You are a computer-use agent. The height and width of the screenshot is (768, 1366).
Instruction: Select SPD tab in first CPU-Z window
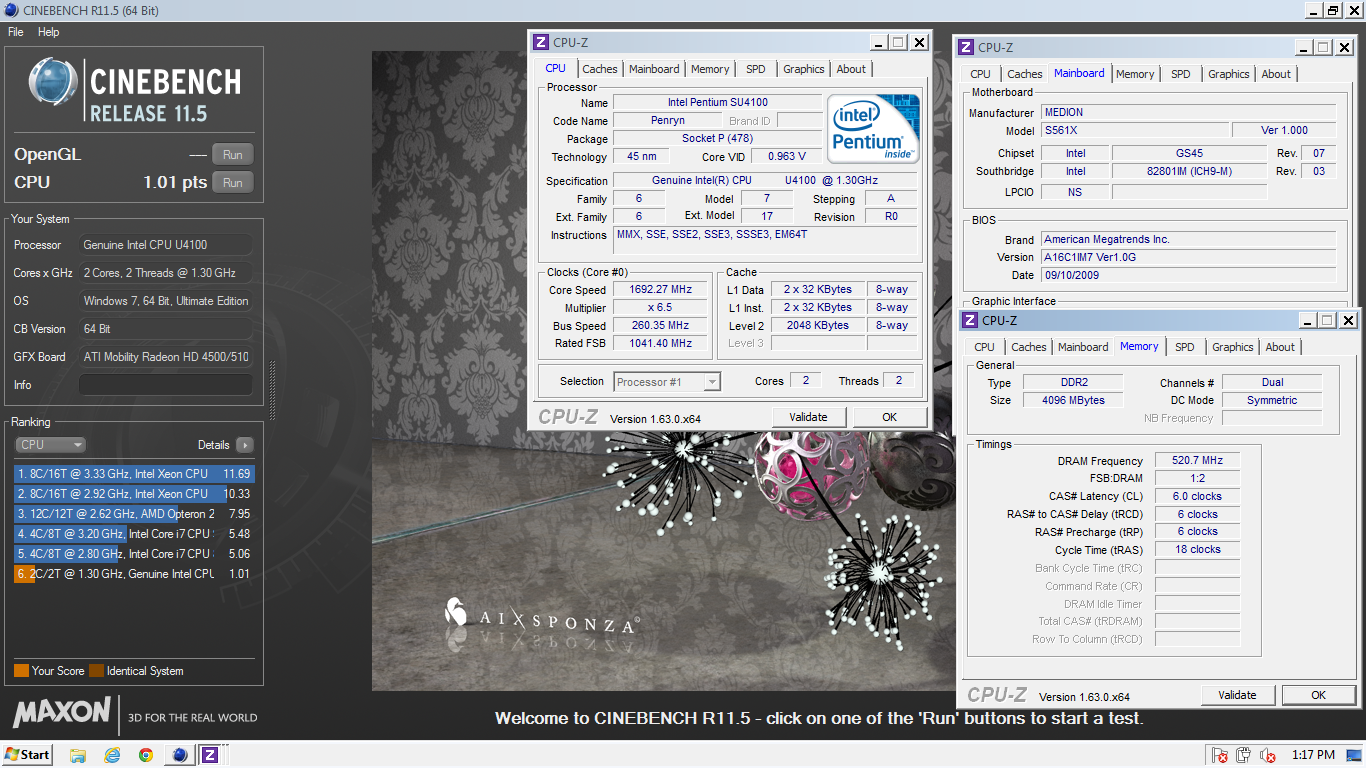[756, 69]
